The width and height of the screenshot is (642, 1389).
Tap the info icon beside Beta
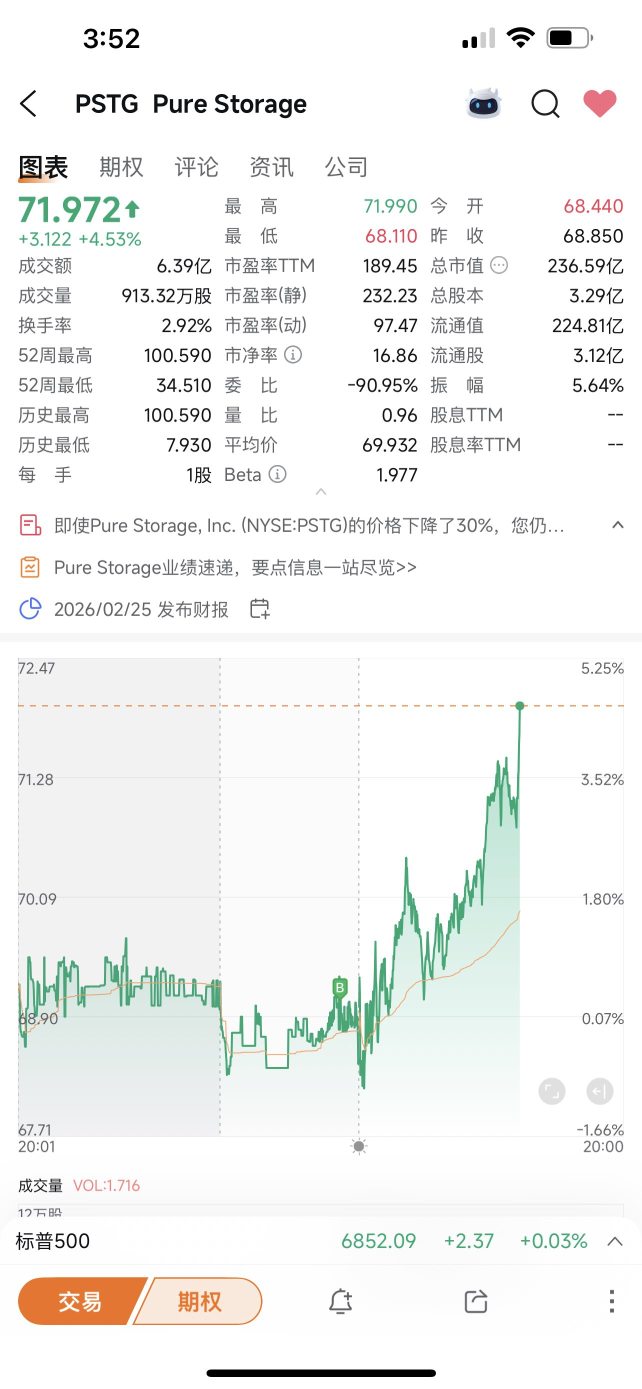(278, 475)
